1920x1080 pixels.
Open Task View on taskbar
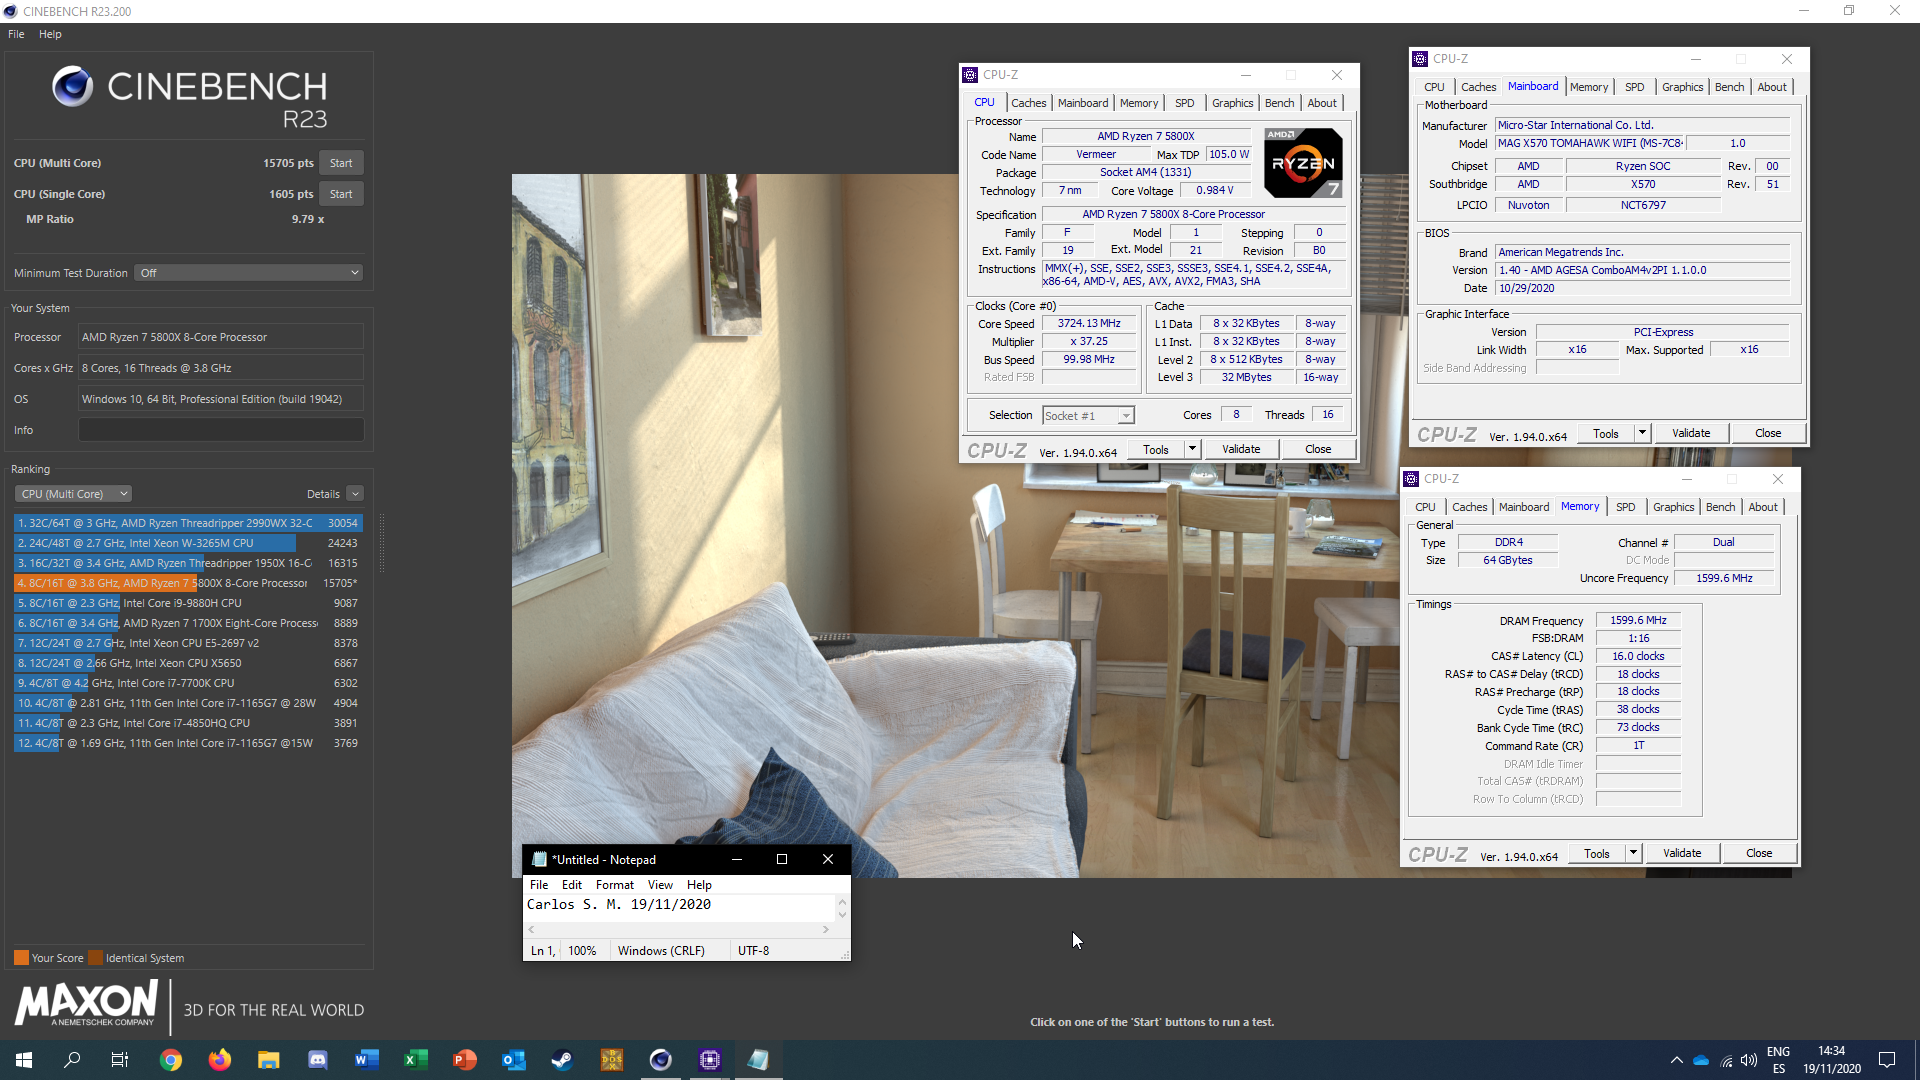[120, 1060]
